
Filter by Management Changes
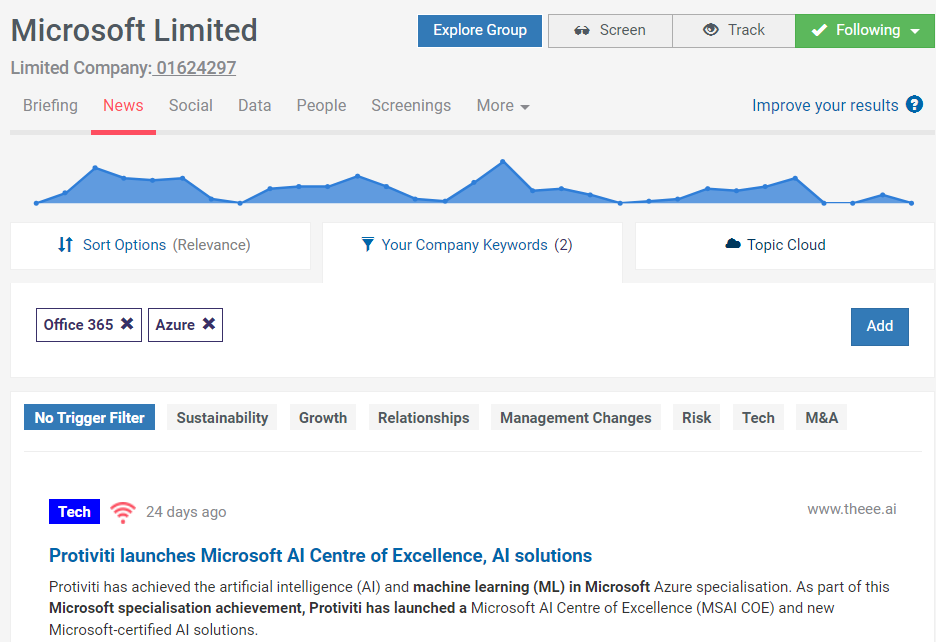click(x=575, y=417)
